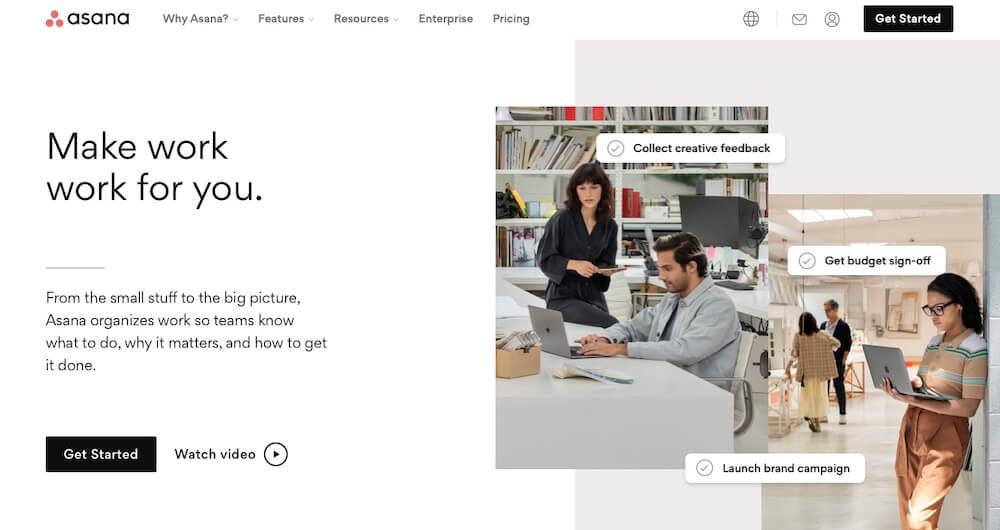Toggle the Launch brand campaign checkmark

click(704, 468)
